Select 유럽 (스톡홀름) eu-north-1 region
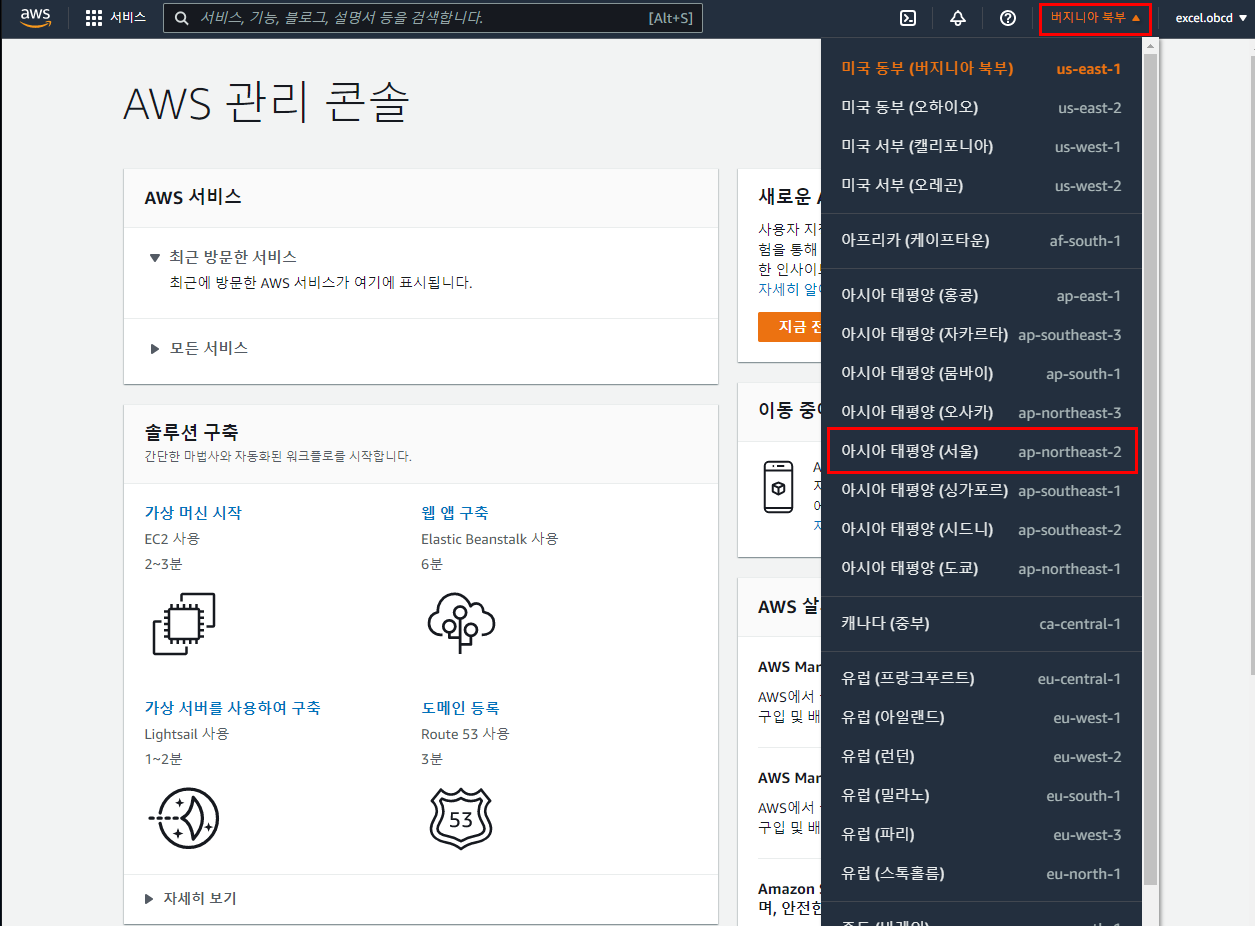Image resolution: width=1255 pixels, height=926 pixels. point(981,873)
